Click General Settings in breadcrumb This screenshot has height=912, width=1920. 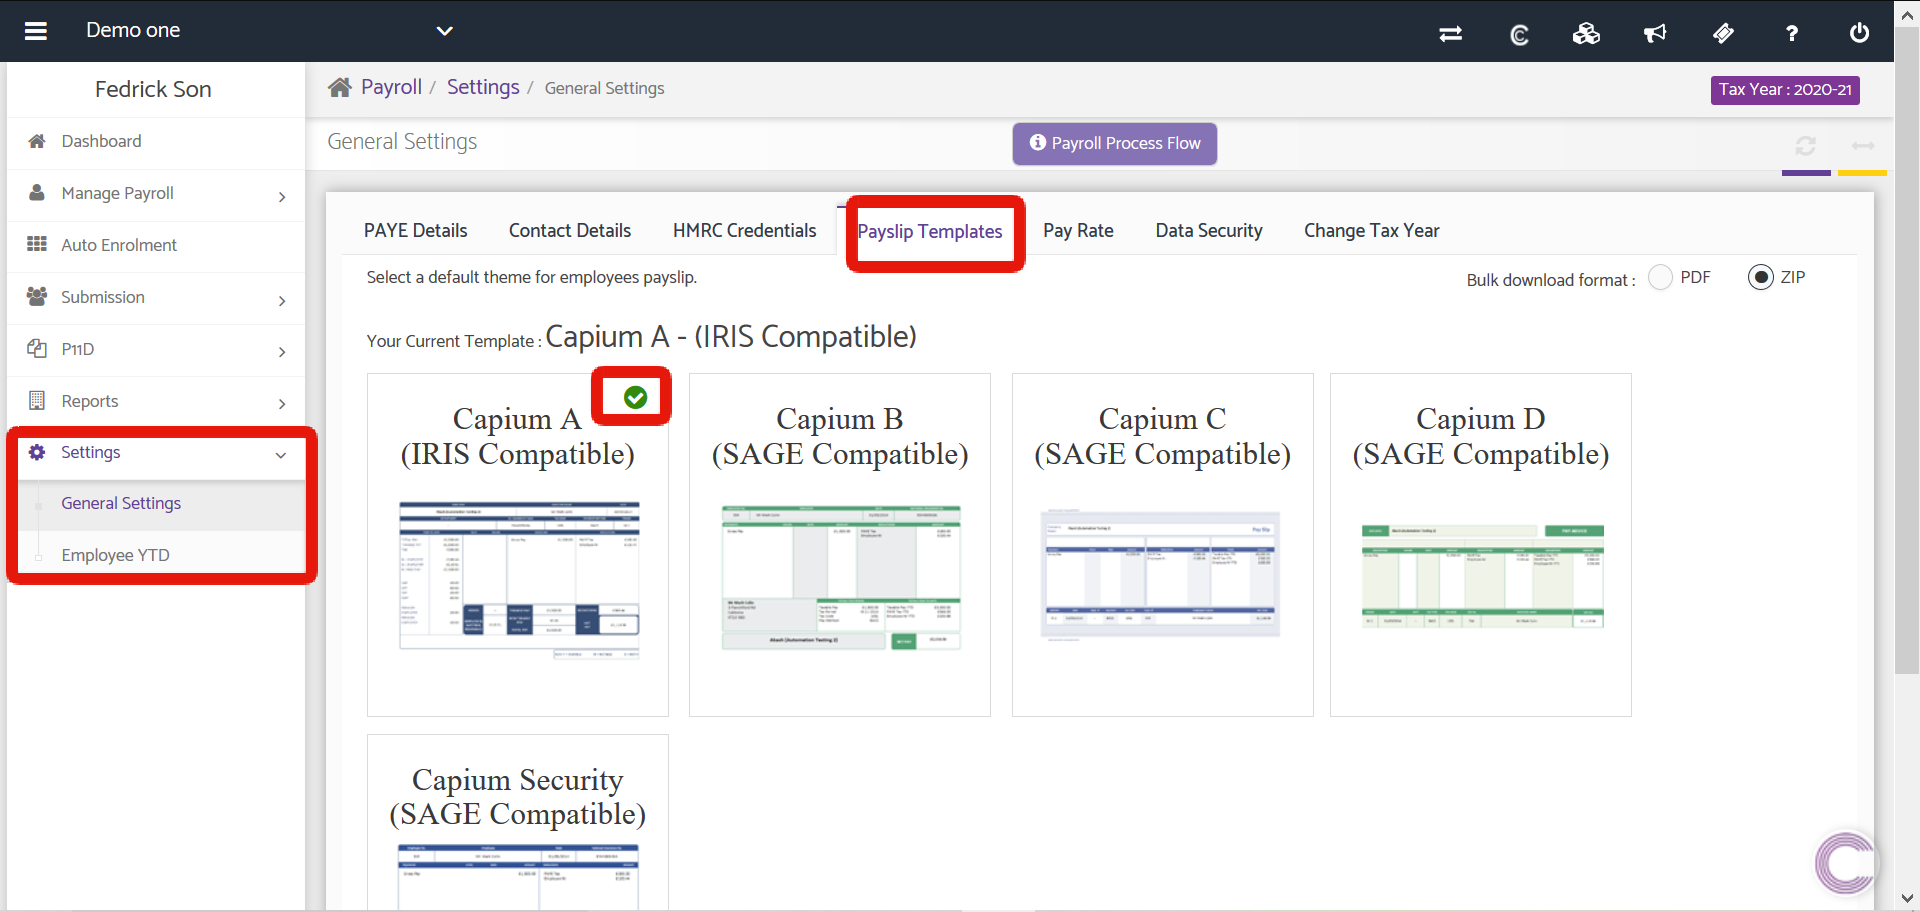click(x=604, y=88)
